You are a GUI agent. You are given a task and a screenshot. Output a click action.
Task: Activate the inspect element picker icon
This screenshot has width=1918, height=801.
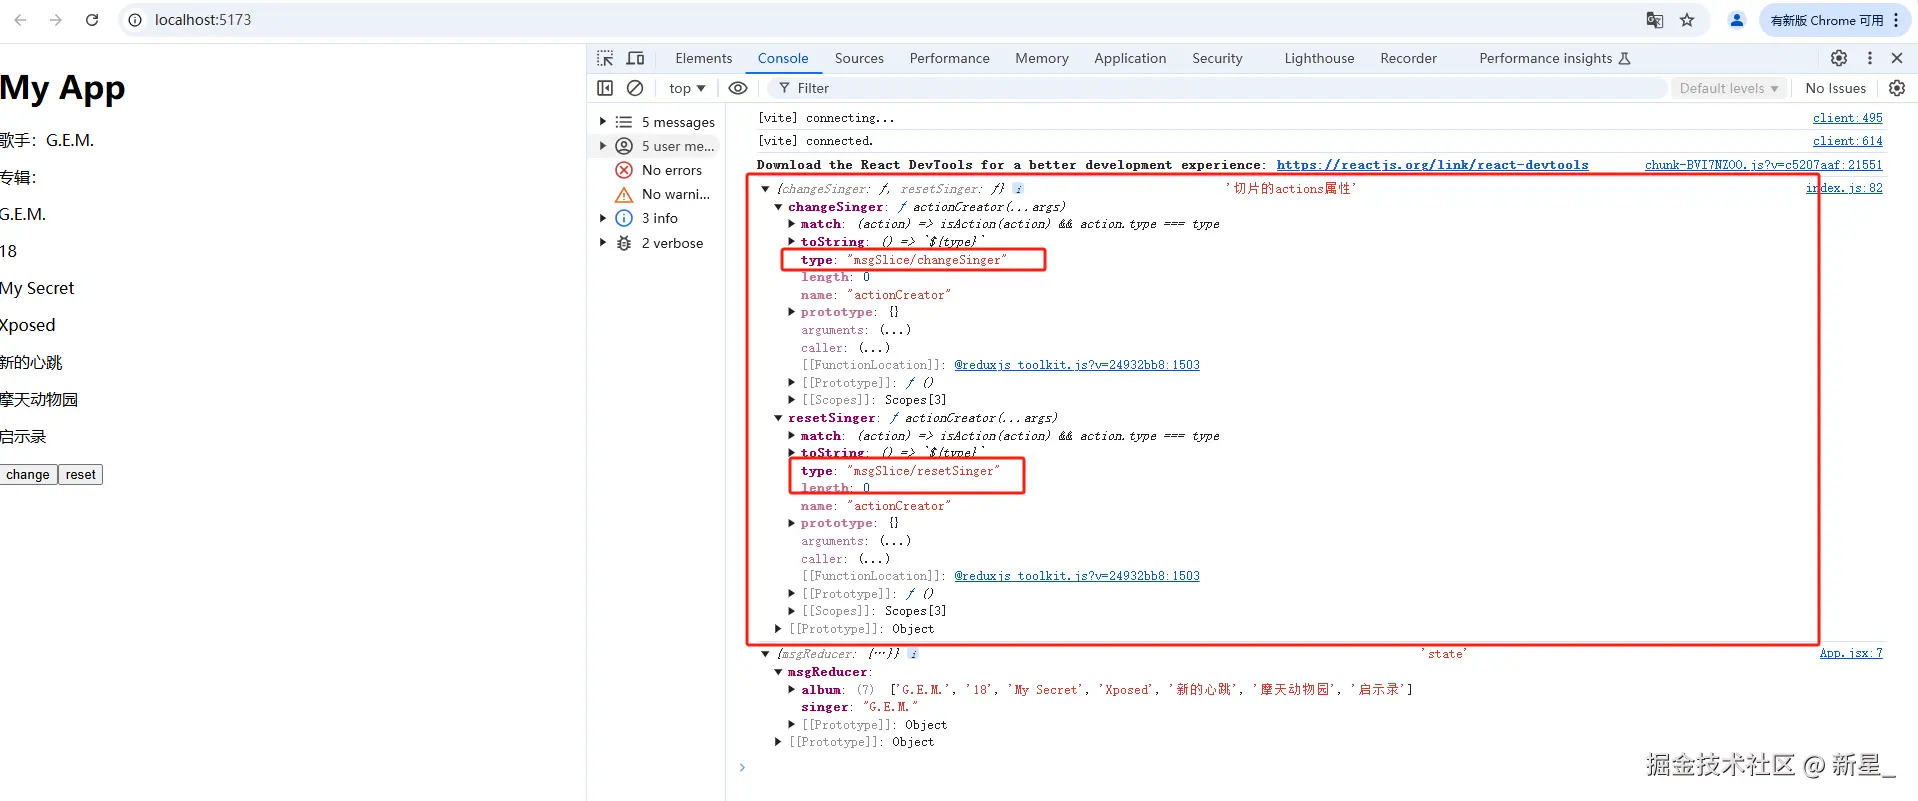click(605, 58)
